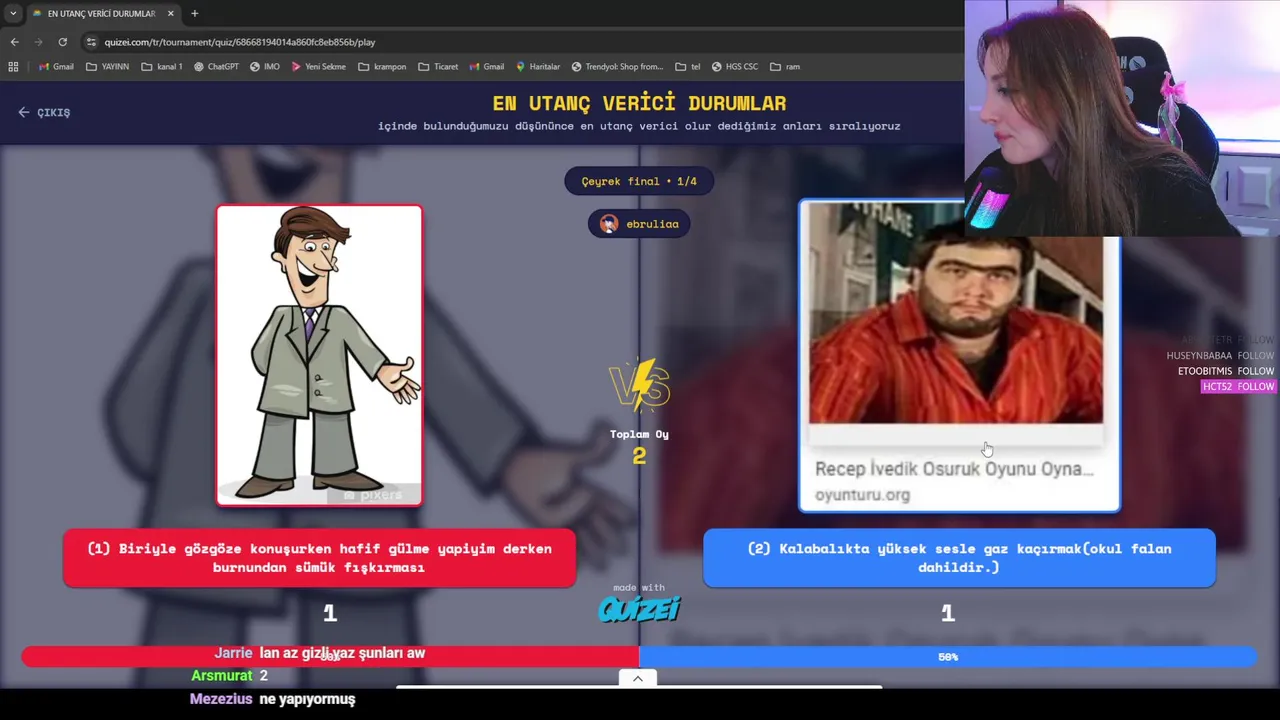Open the kanal 1 bookmark folder
The width and height of the screenshot is (1280, 720).
pyautogui.click(x=162, y=67)
